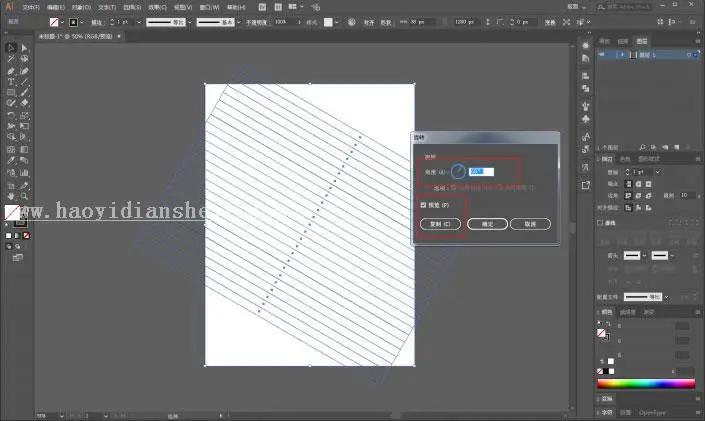705x421 pixels.
Task: Select the Paintbrush tool
Action: (24, 93)
